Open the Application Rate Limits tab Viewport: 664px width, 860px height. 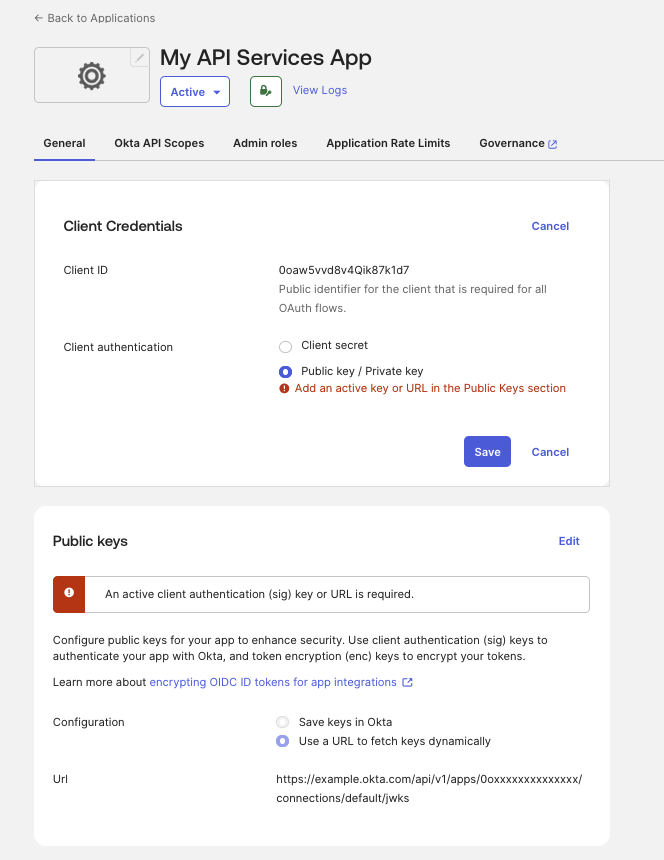pyautogui.click(x=388, y=143)
